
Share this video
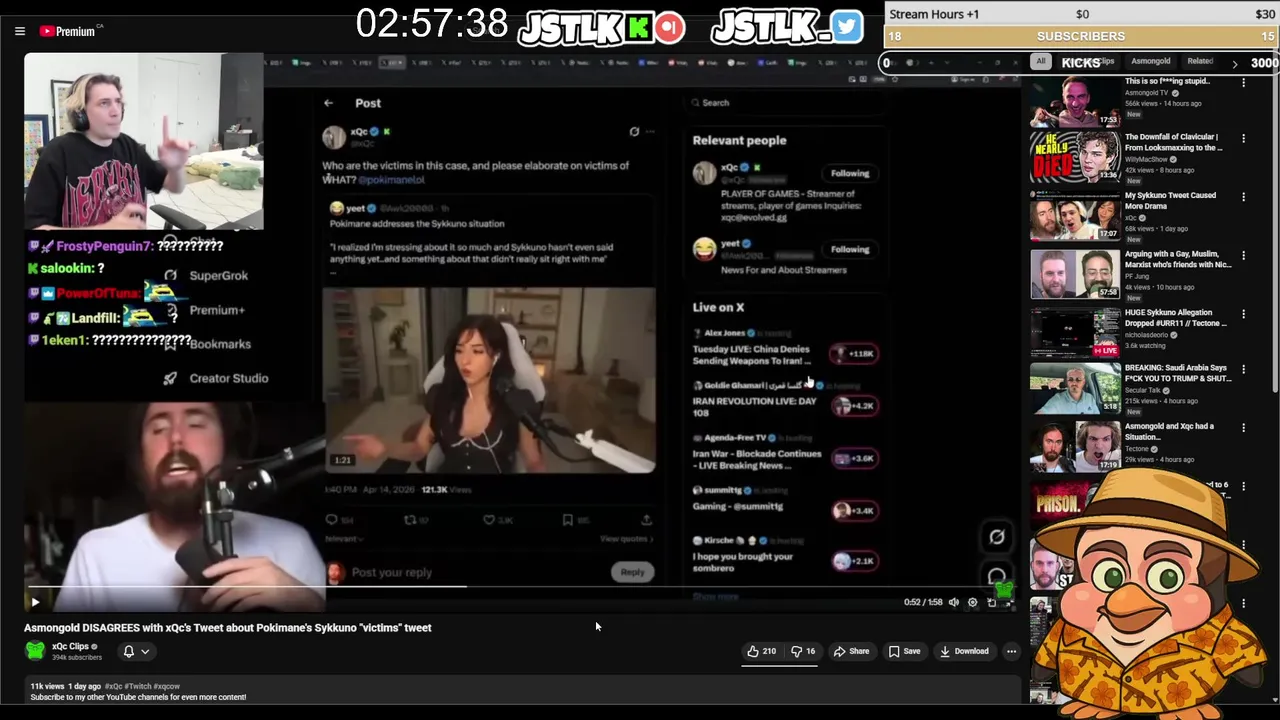click(851, 651)
